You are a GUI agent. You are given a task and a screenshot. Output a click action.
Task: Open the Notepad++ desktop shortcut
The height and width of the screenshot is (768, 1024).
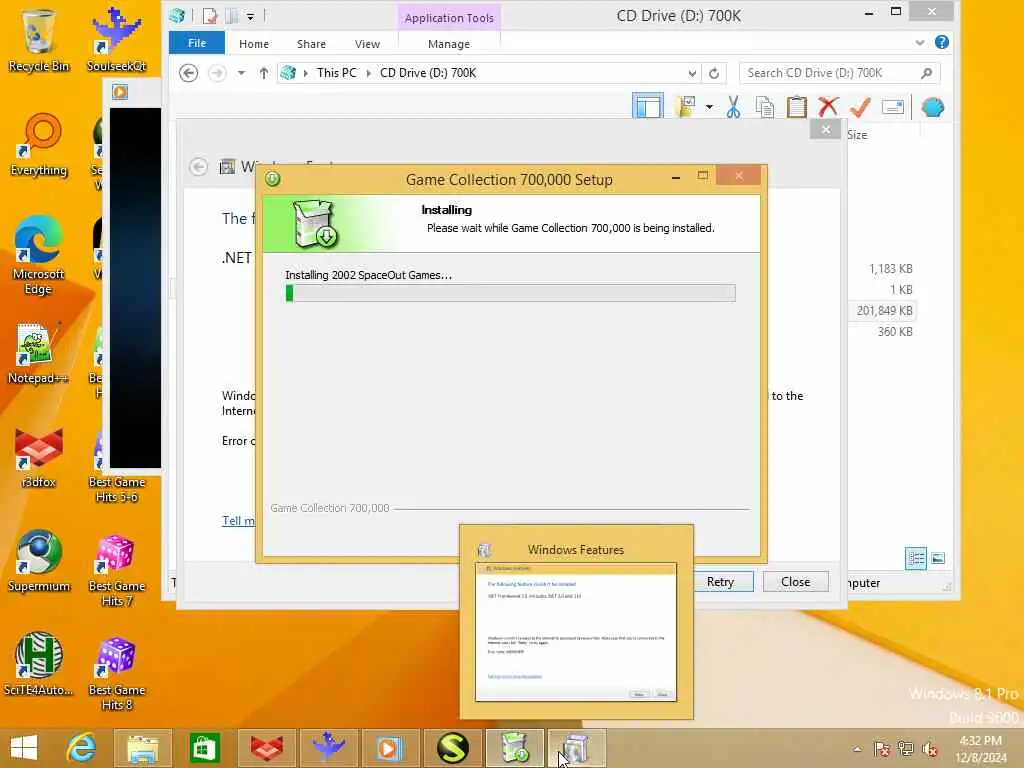click(38, 353)
